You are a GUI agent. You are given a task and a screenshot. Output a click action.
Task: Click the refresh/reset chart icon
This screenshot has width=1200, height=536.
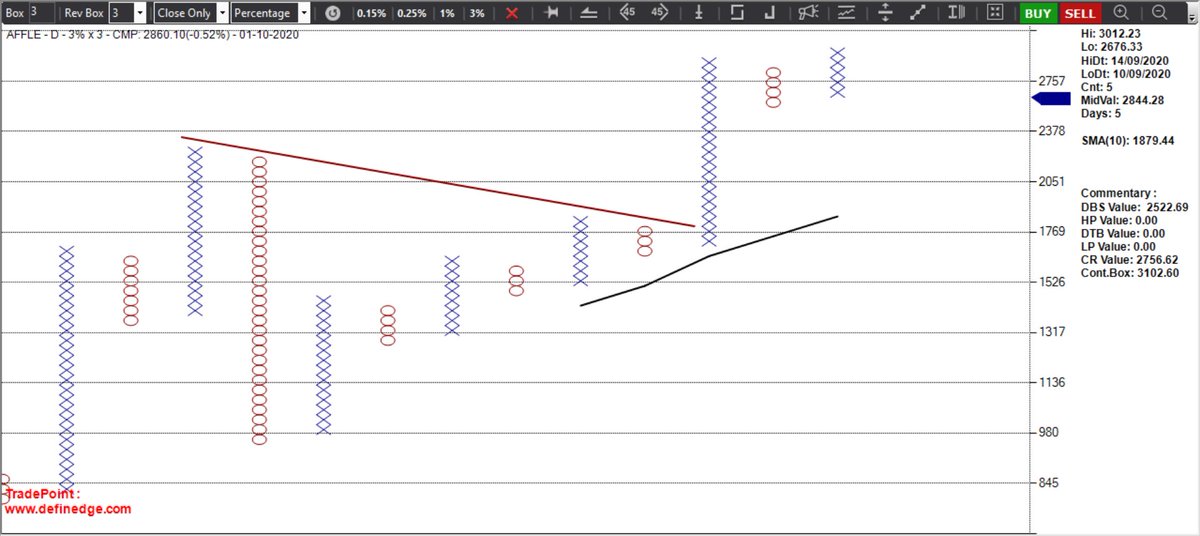333,13
